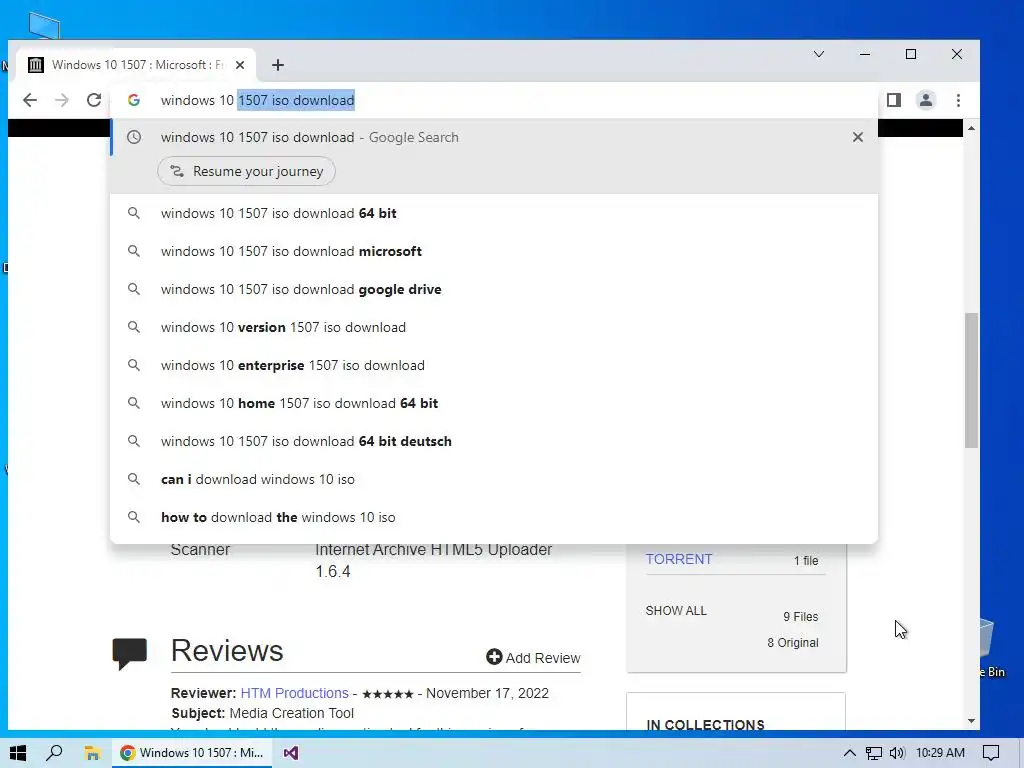Image resolution: width=1024 pixels, height=768 pixels.
Task: Choose suggestion ending in '64 bit'
Action: click(494, 214)
